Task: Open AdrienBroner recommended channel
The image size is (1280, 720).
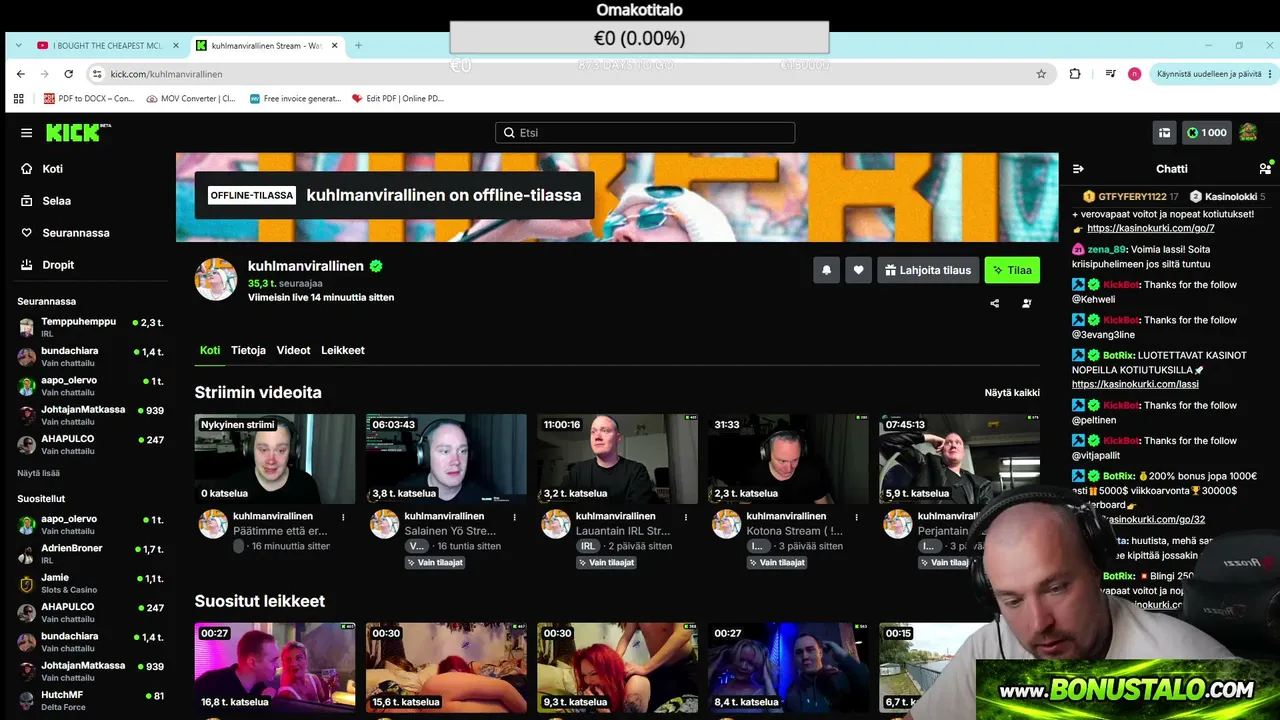Action: 90,553
